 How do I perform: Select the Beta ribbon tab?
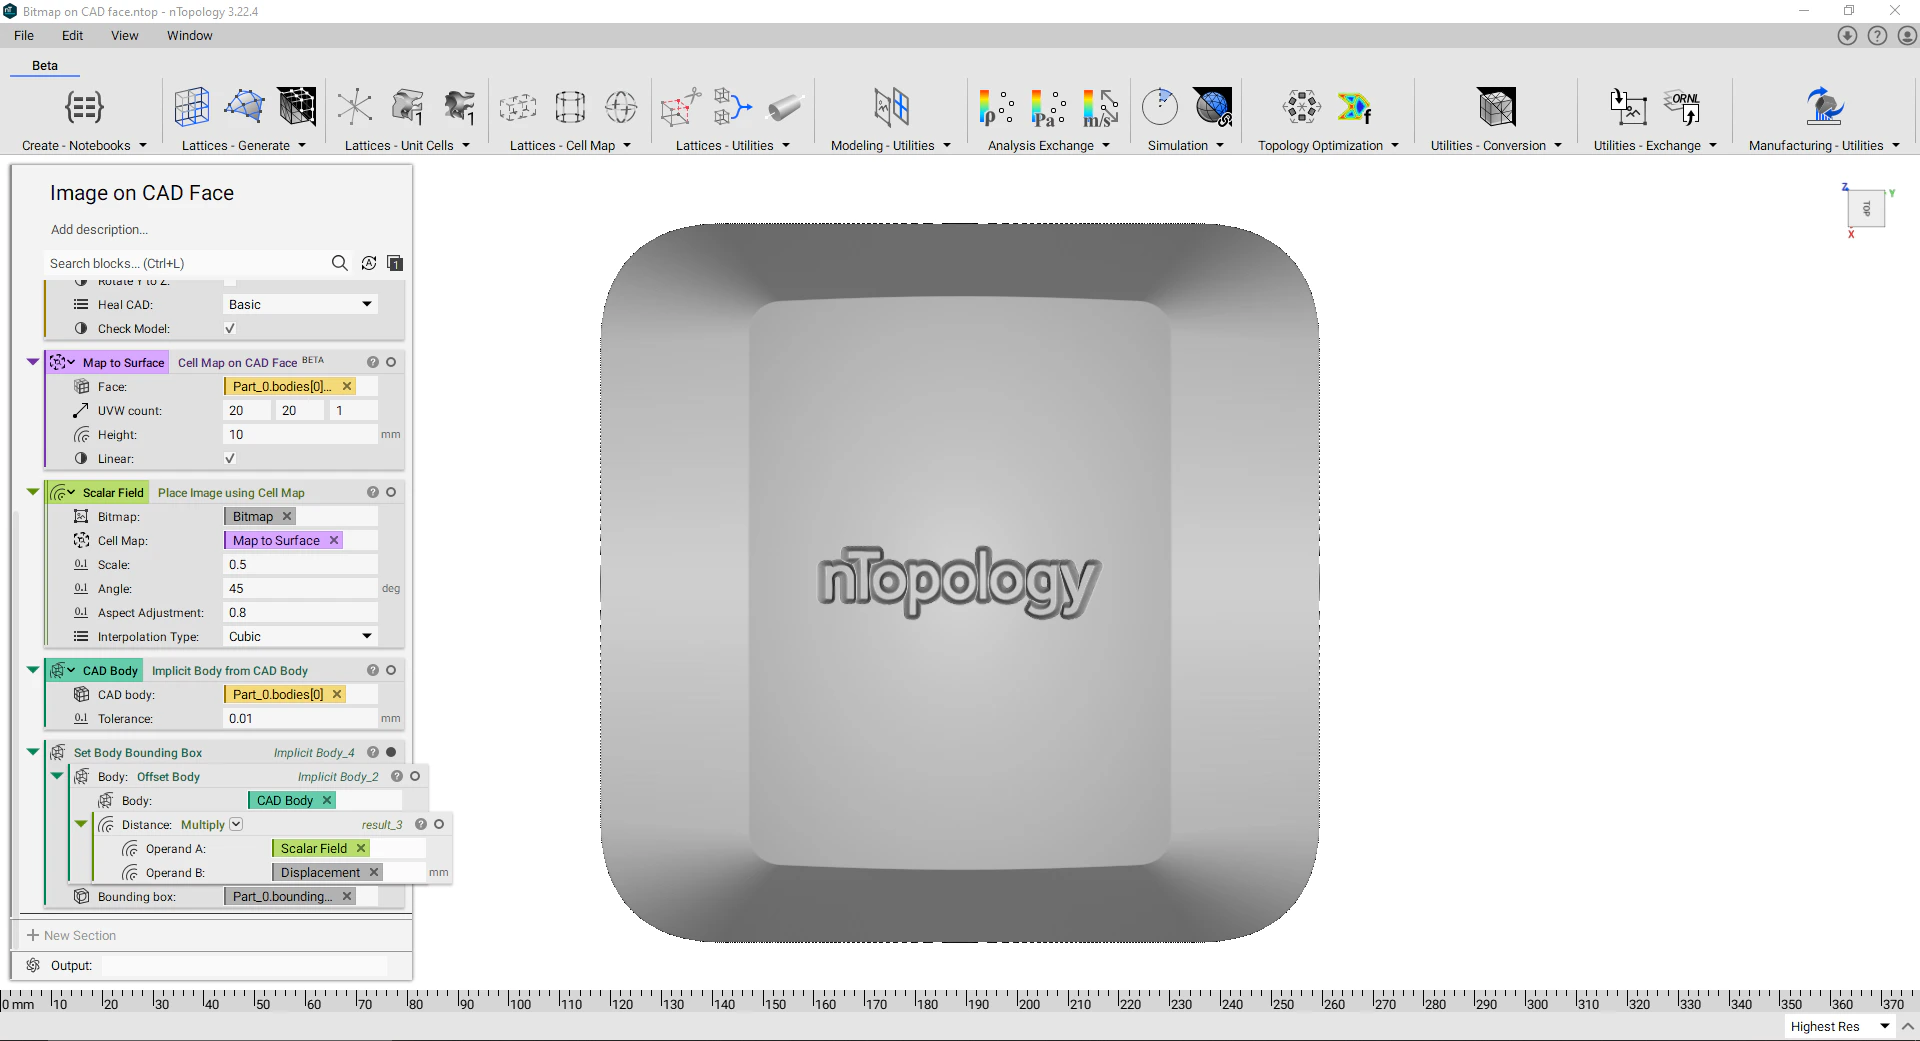click(x=45, y=66)
